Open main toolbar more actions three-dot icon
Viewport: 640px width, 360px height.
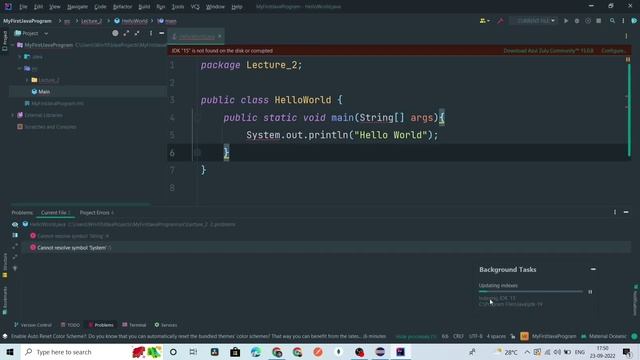coord(623,21)
